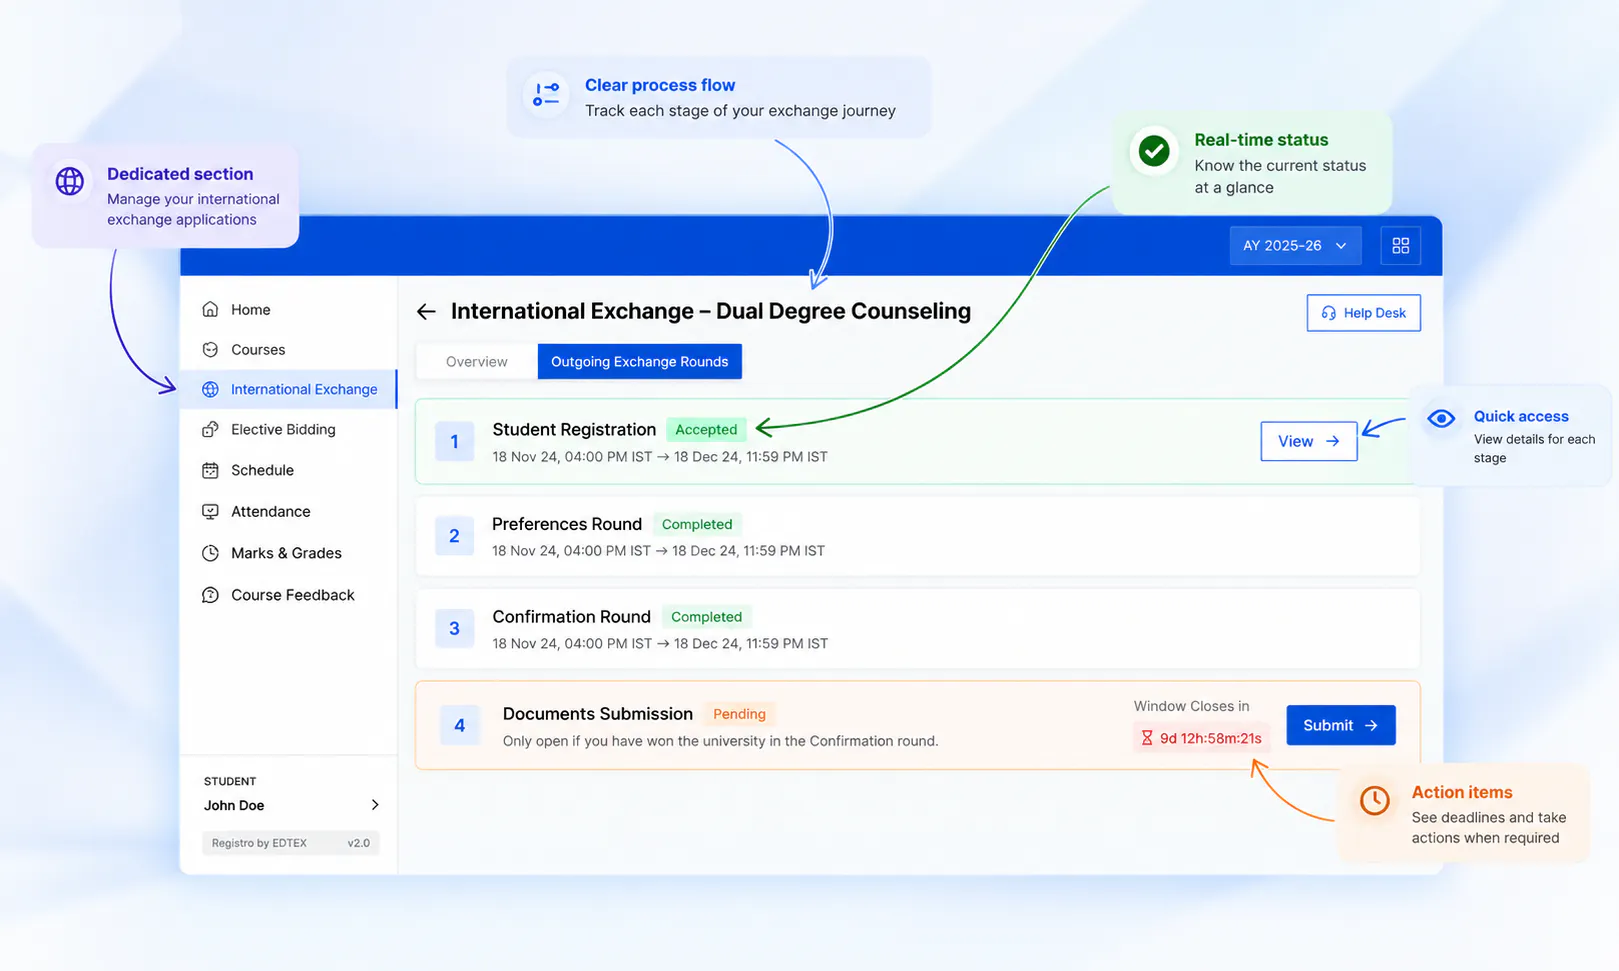Click the Documents Submission stage title
1619x971 pixels.
598,714
